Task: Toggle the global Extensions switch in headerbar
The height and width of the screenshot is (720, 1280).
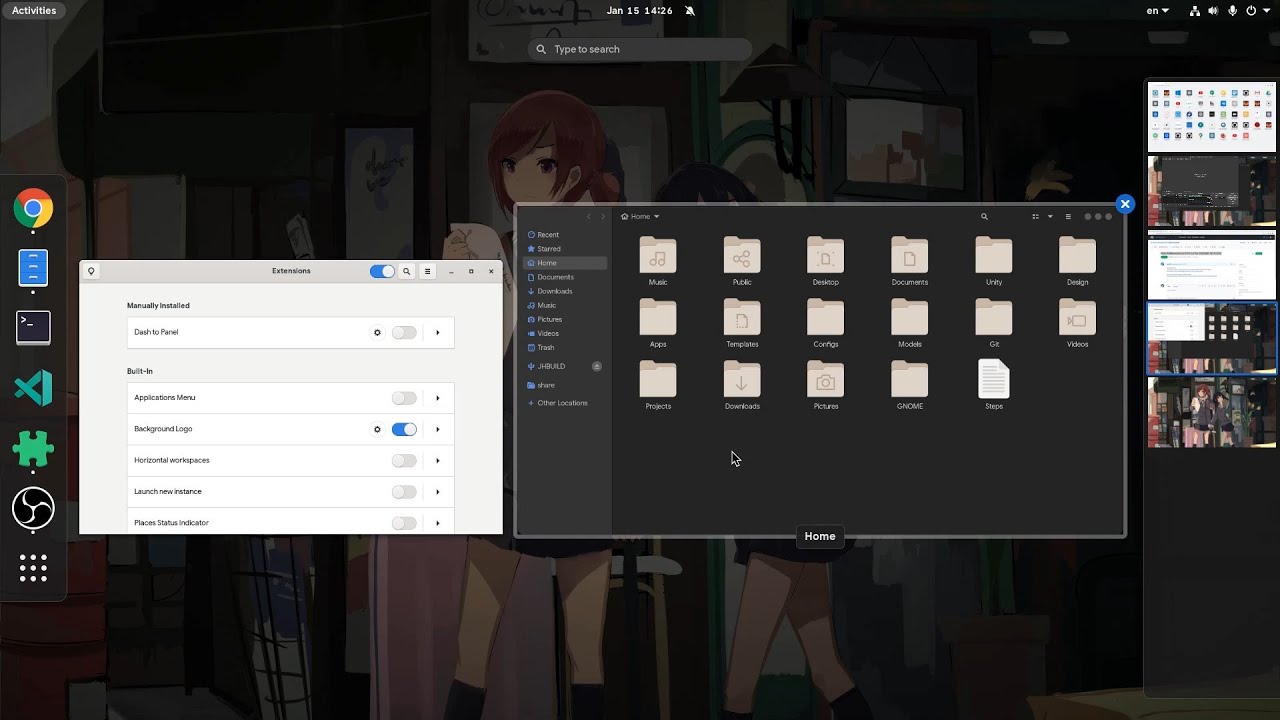Action: [382, 271]
